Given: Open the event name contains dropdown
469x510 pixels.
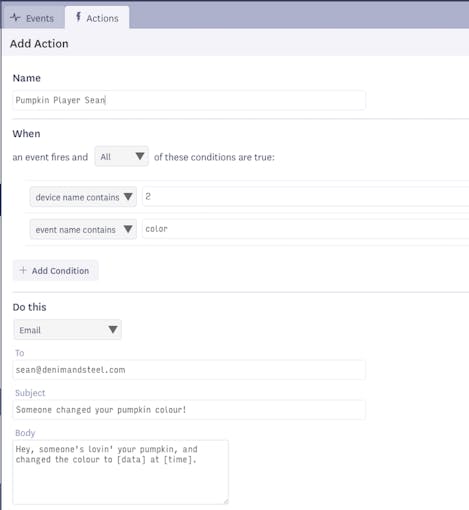Looking at the screenshot, I should pyautogui.click(x=83, y=229).
